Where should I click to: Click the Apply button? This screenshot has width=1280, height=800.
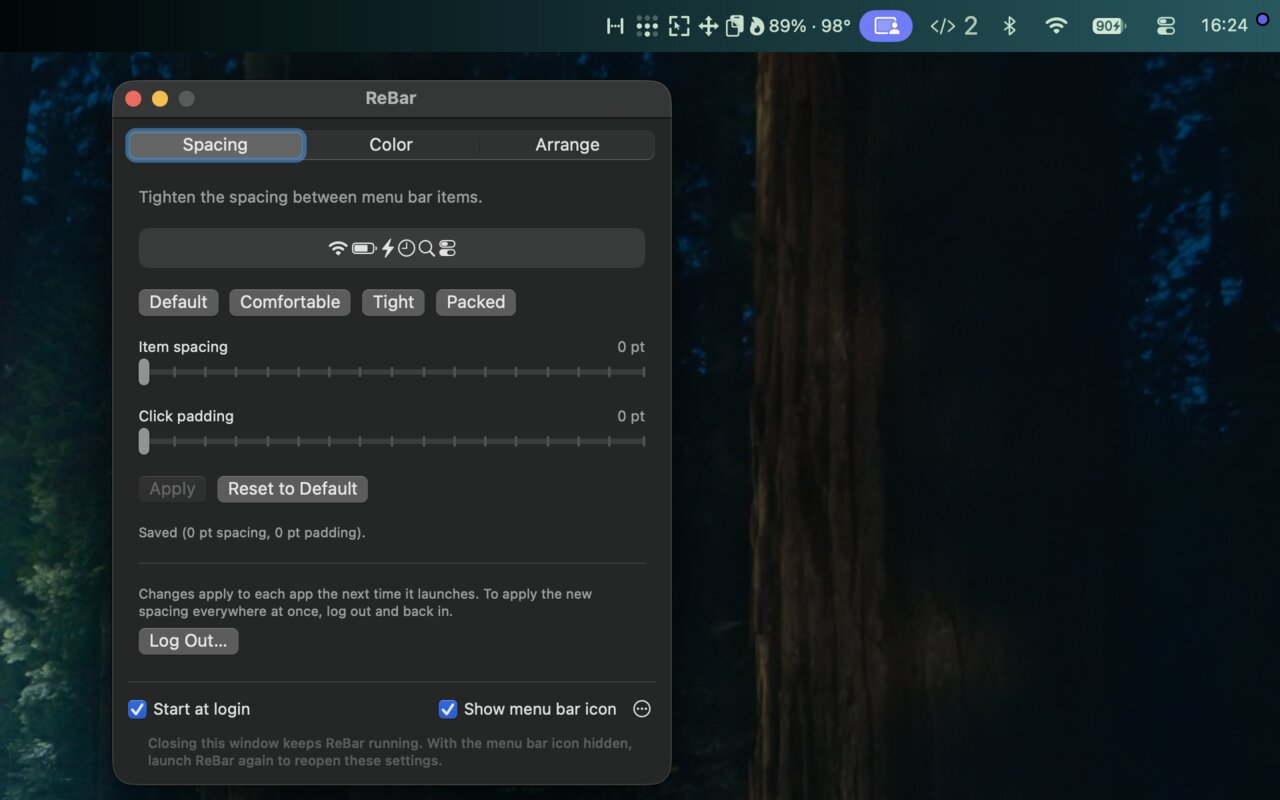[172, 489]
